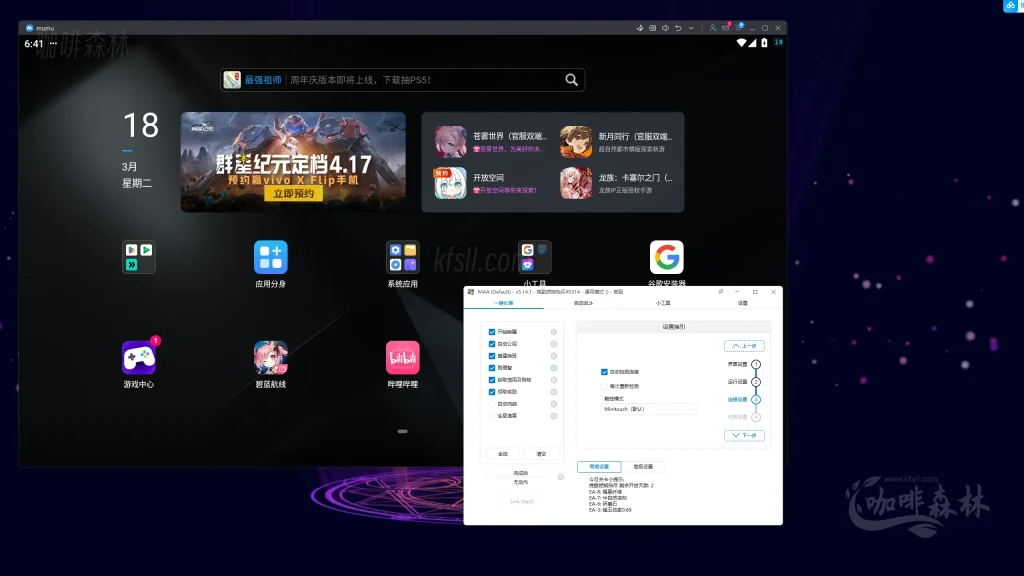1024x576 pixels.
Task: Advance to the next step with 下一步
Action: (x=744, y=436)
